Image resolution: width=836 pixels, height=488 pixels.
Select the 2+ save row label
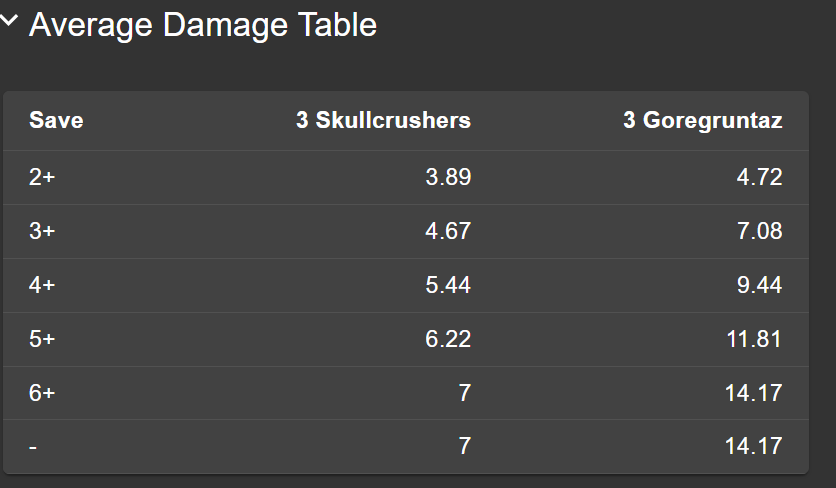[43, 178]
